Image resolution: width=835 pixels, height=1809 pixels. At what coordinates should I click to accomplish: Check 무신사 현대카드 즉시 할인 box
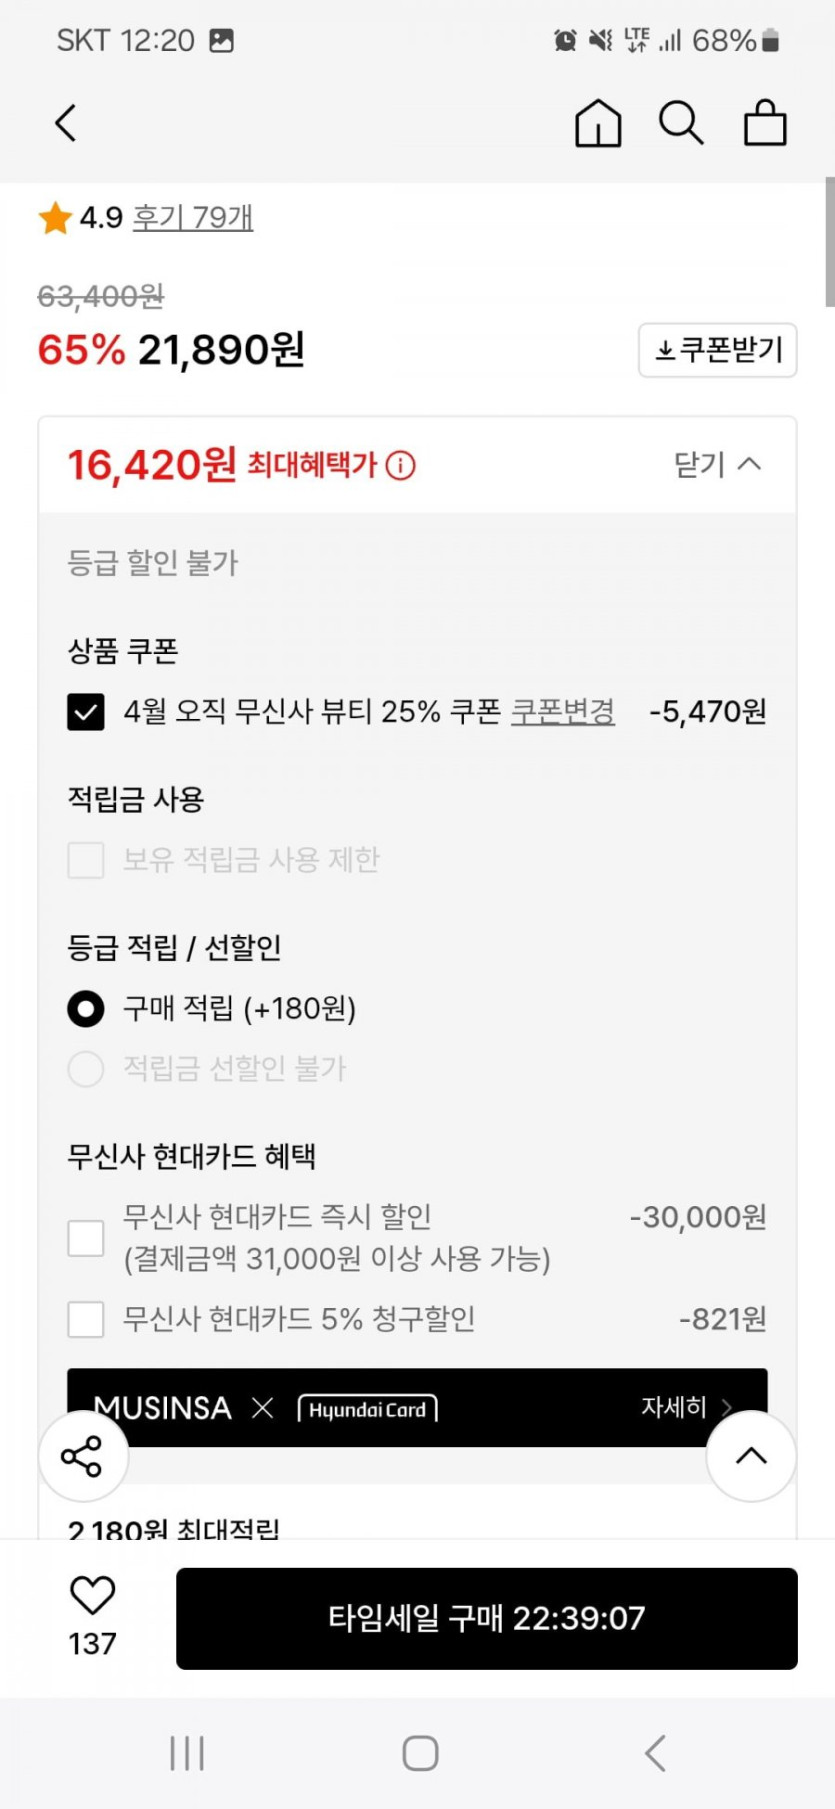pos(86,1238)
